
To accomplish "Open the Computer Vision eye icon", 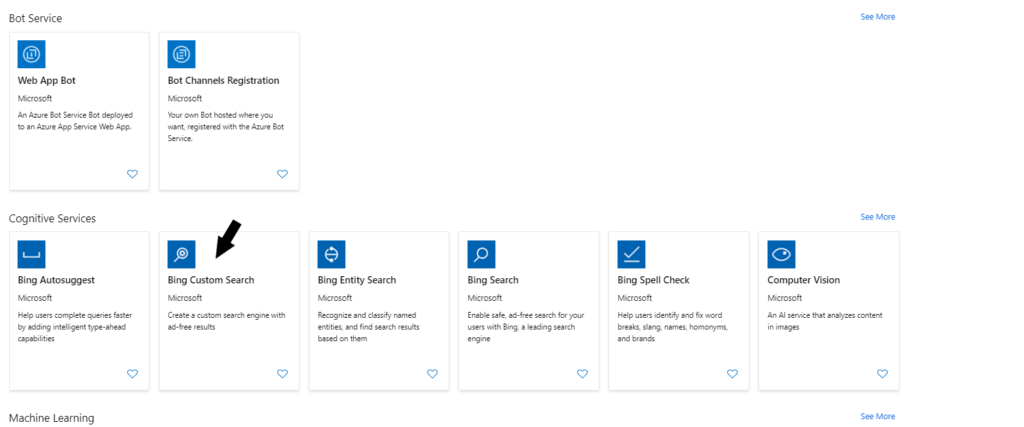I will [x=782, y=254].
